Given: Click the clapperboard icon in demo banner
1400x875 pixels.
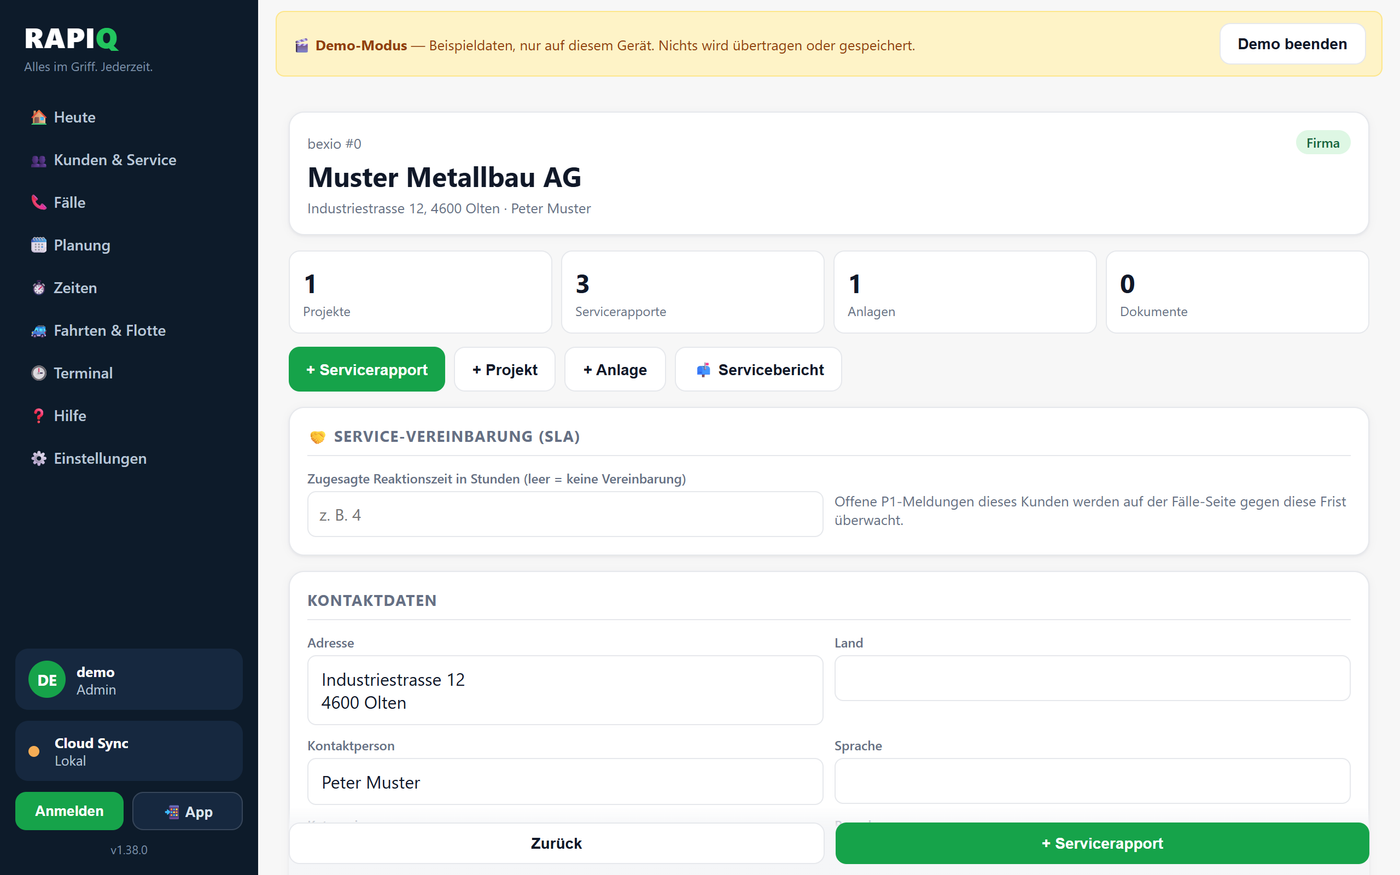Looking at the screenshot, I should pyautogui.click(x=302, y=46).
